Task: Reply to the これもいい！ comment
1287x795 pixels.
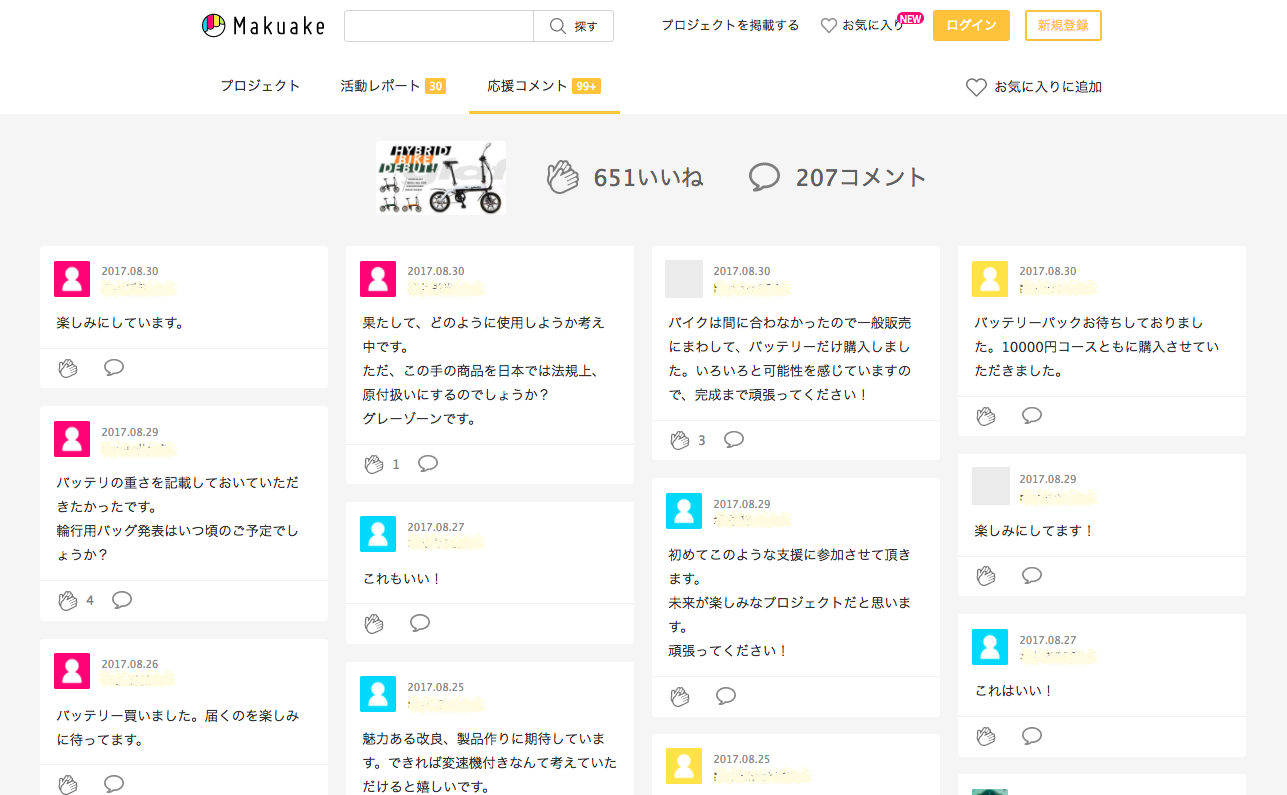Action: click(420, 623)
